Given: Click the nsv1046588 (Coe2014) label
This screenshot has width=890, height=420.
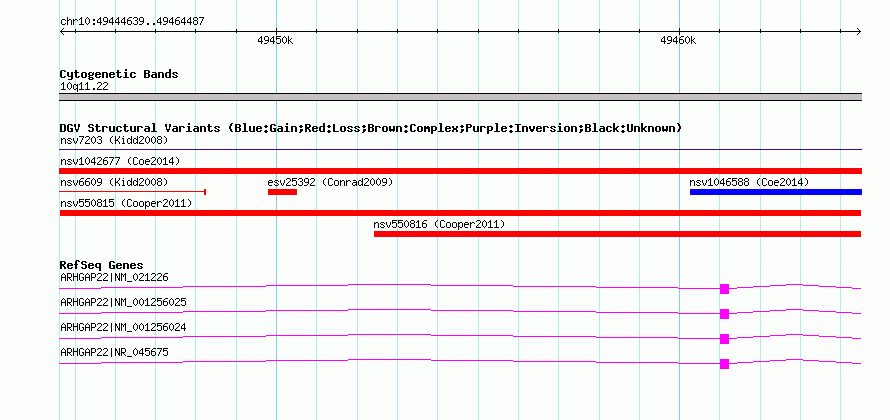Looking at the screenshot, I should pos(749,182).
